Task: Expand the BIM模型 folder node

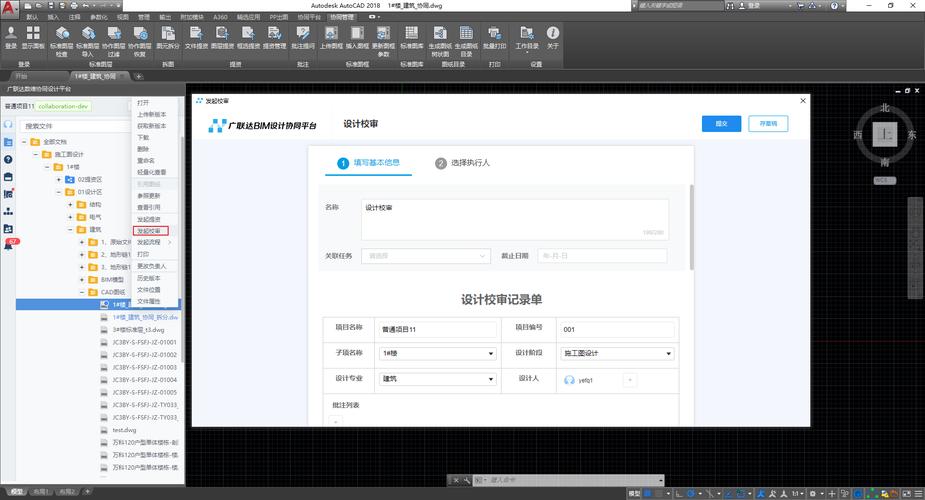Action: (x=82, y=279)
